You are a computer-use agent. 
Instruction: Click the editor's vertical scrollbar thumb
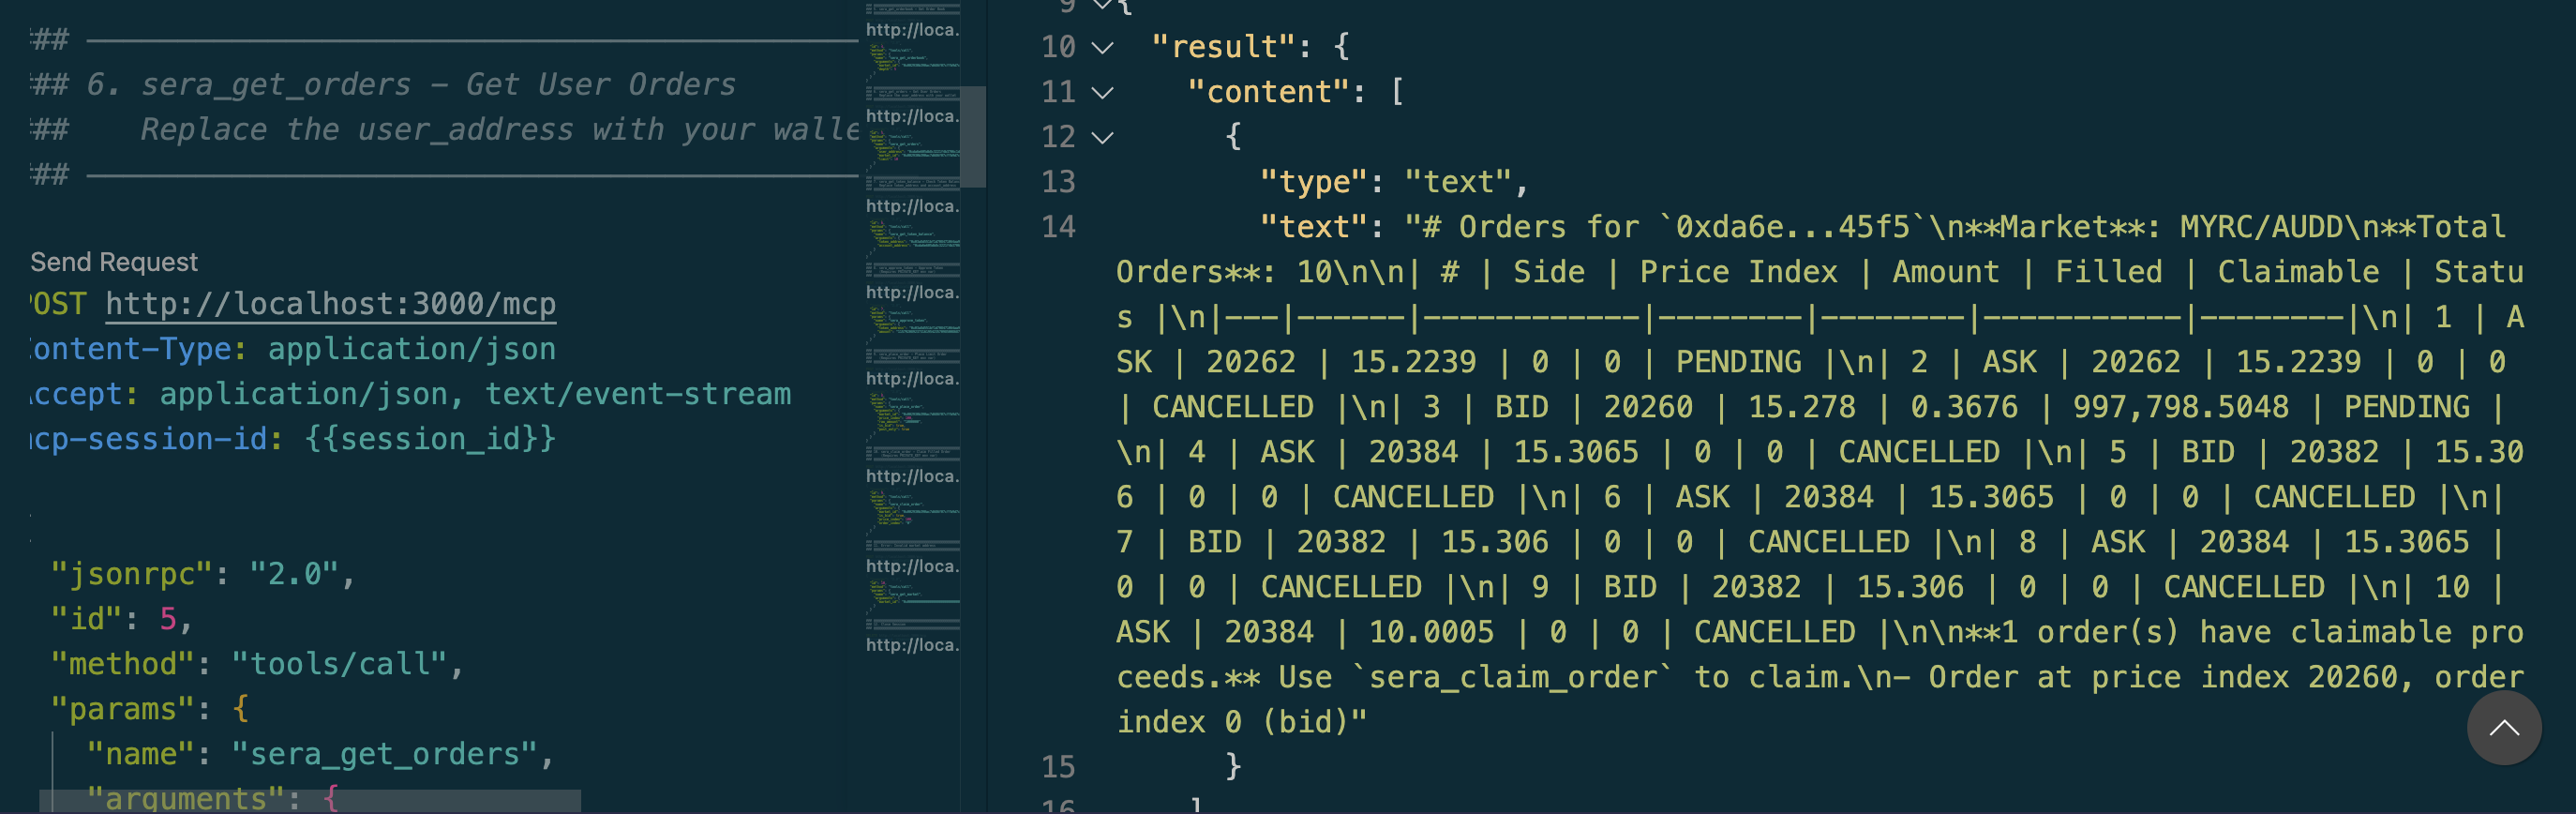coord(974,136)
